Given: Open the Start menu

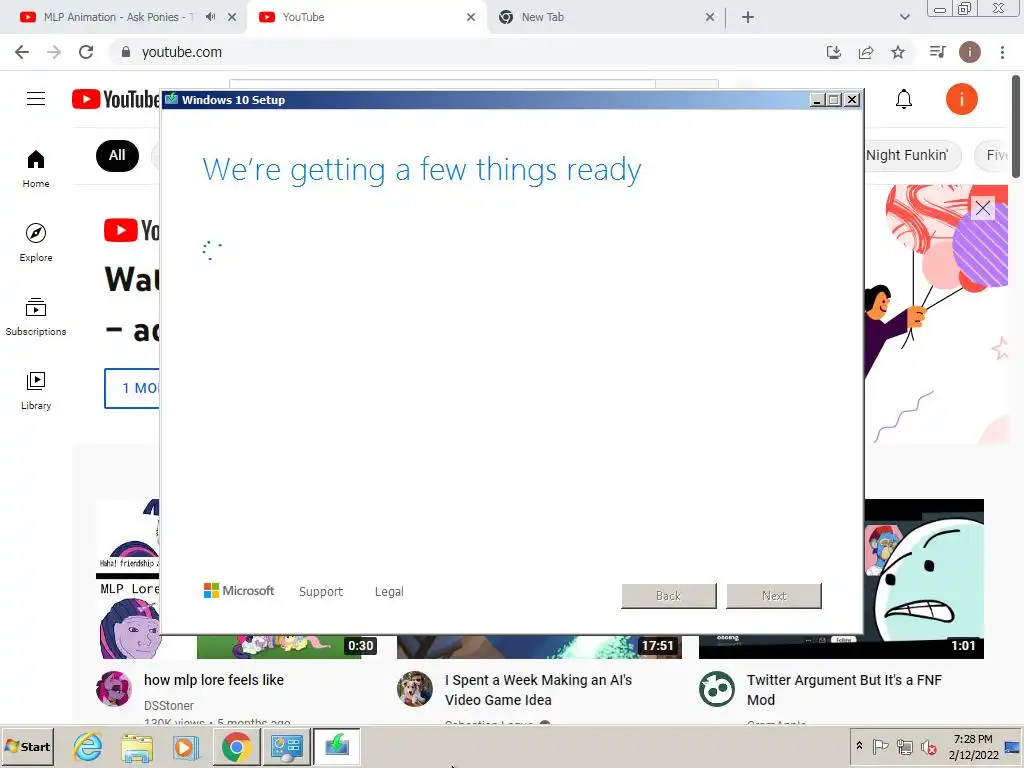Looking at the screenshot, I should (x=27, y=747).
